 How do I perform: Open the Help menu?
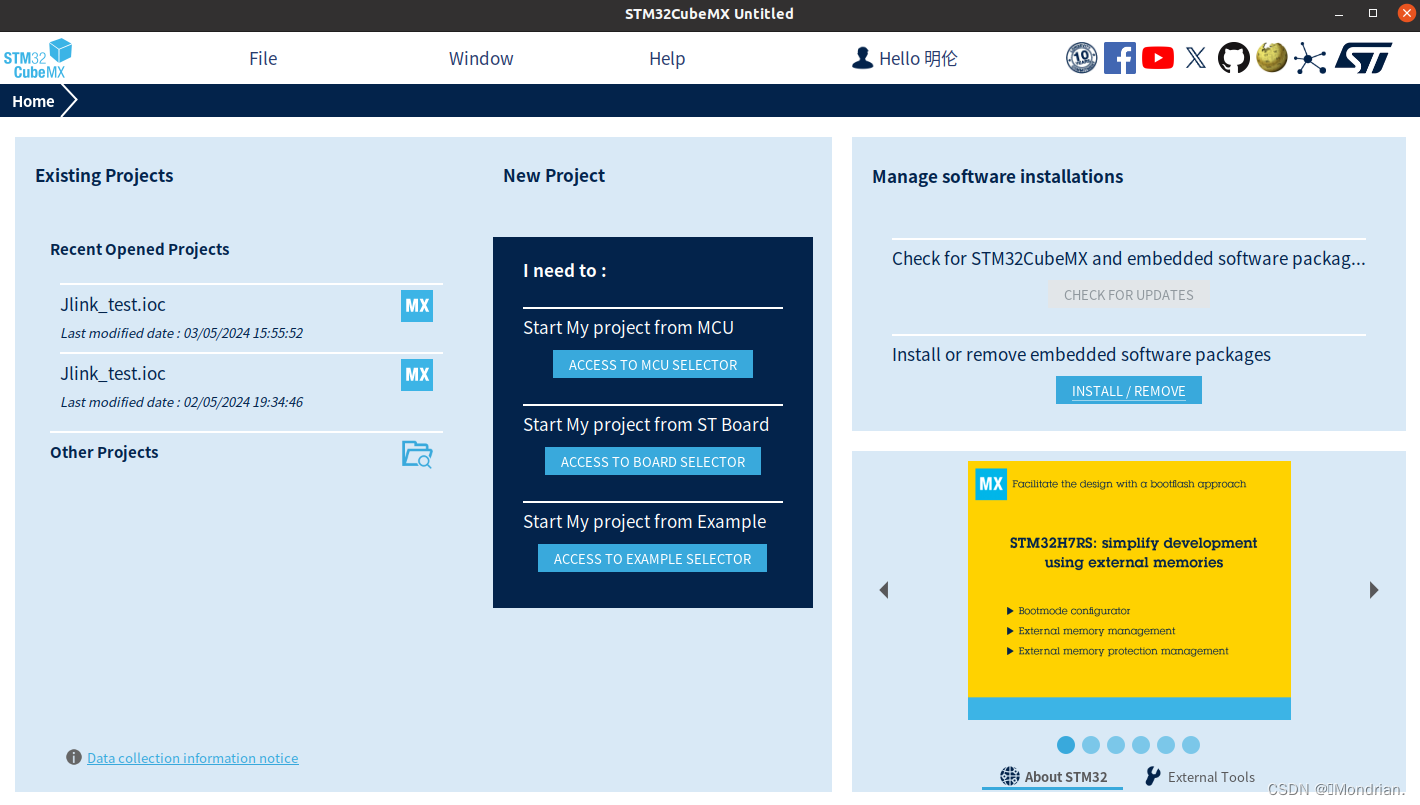click(667, 59)
